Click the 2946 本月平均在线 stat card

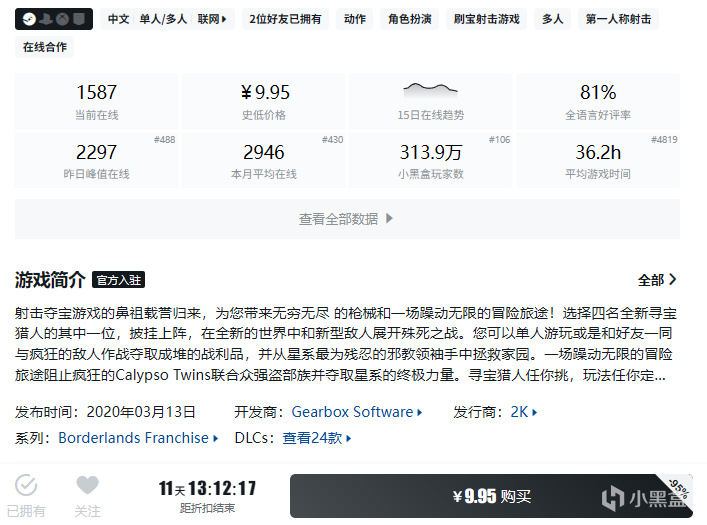point(264,160)
